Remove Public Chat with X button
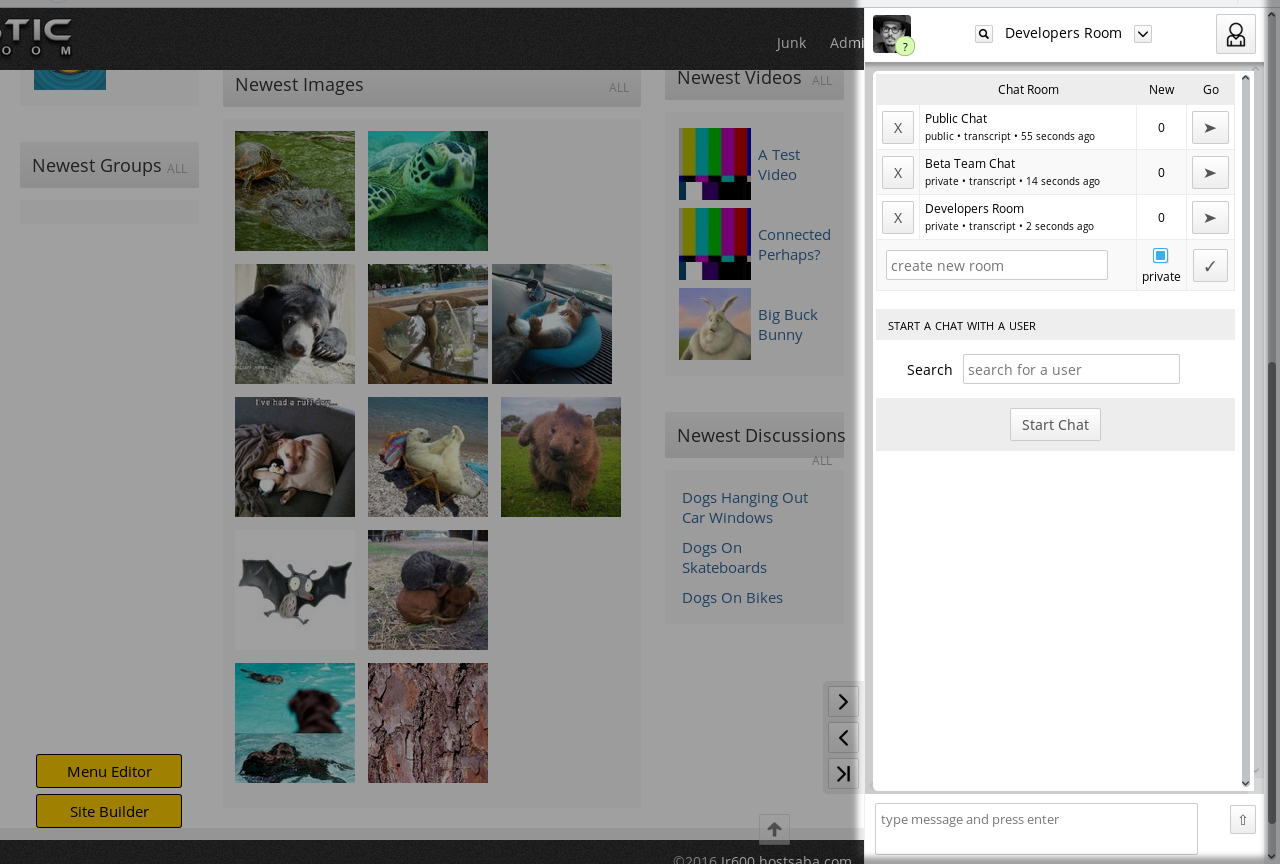Screen dimensions: 1280x864 pyautogui.click(x=897, y=128)
